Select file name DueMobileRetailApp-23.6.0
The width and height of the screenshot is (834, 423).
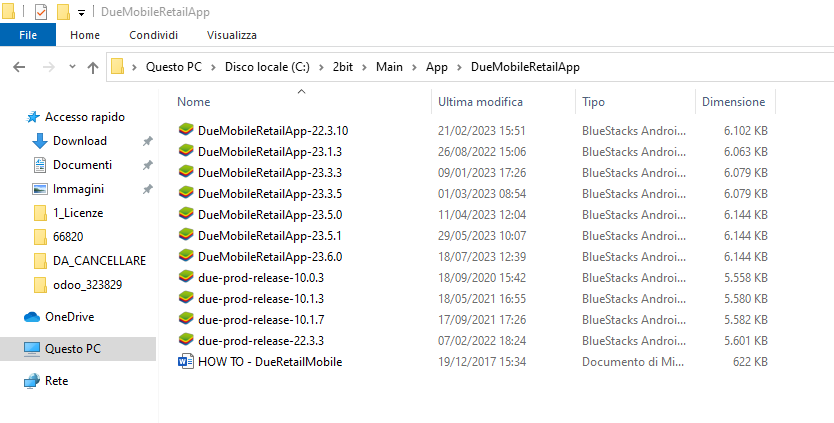tap(270, 257)
